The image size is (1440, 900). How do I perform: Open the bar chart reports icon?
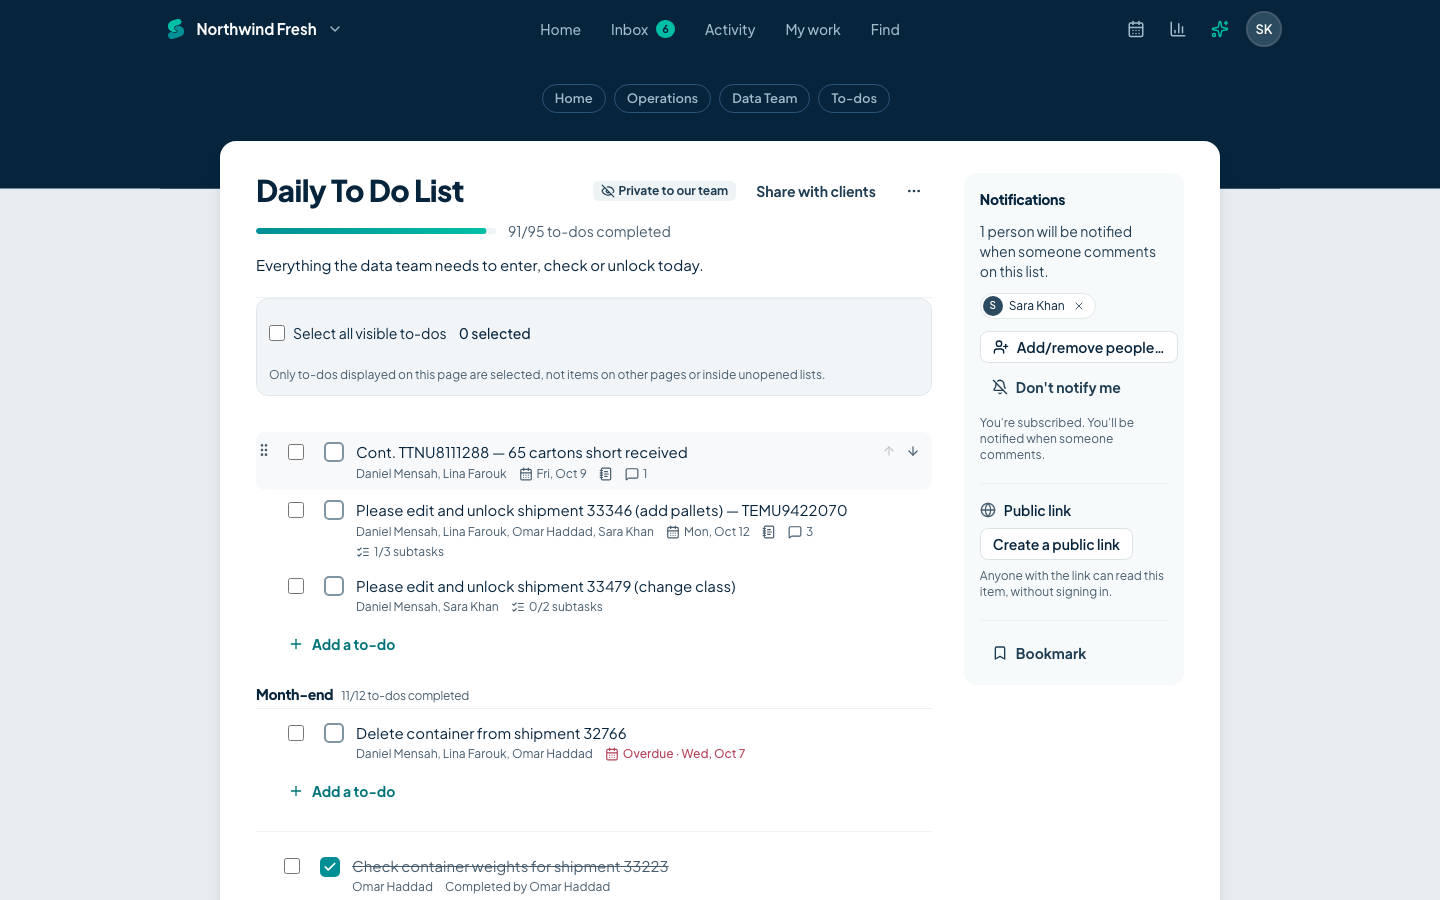pos(1178,29)
